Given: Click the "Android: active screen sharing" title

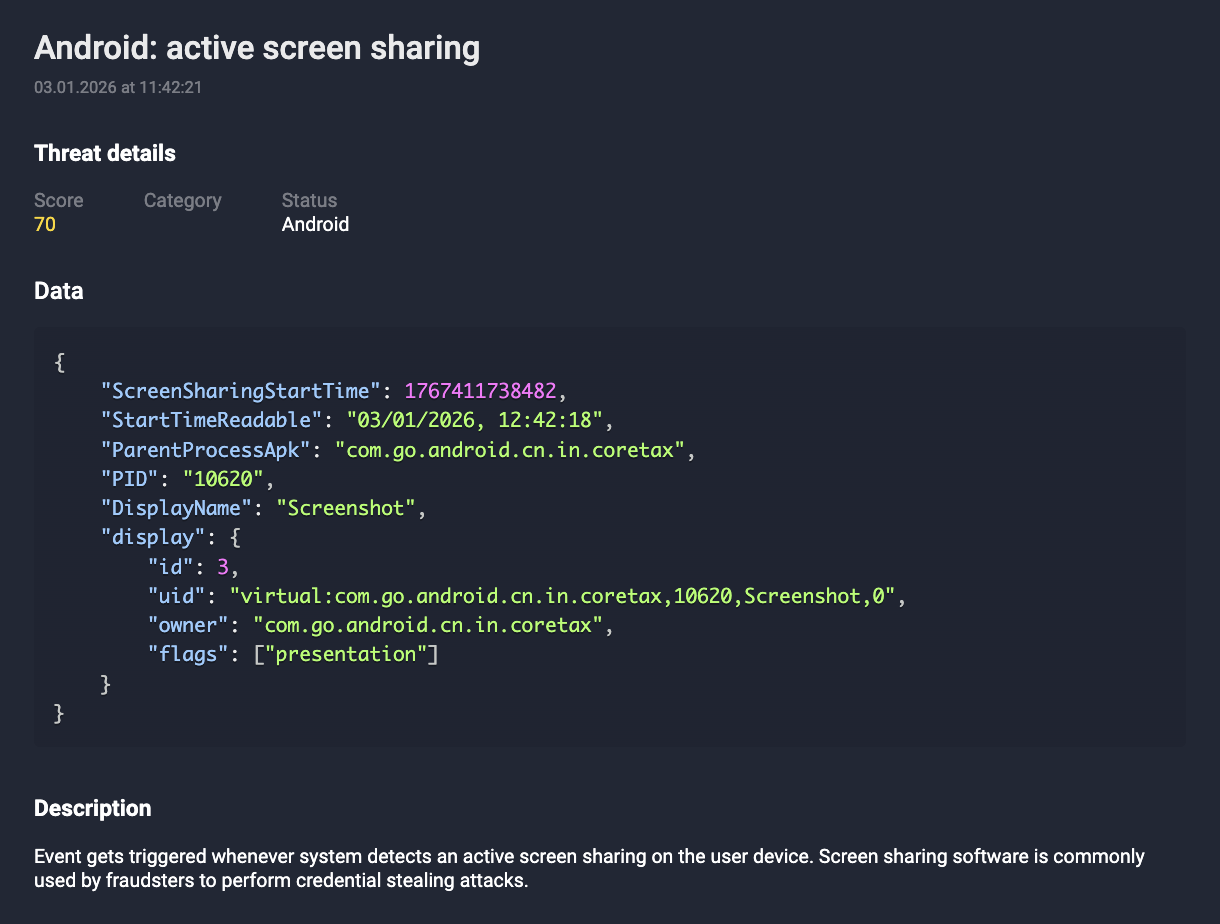Looking at the screenshot, I should (256, 47).
